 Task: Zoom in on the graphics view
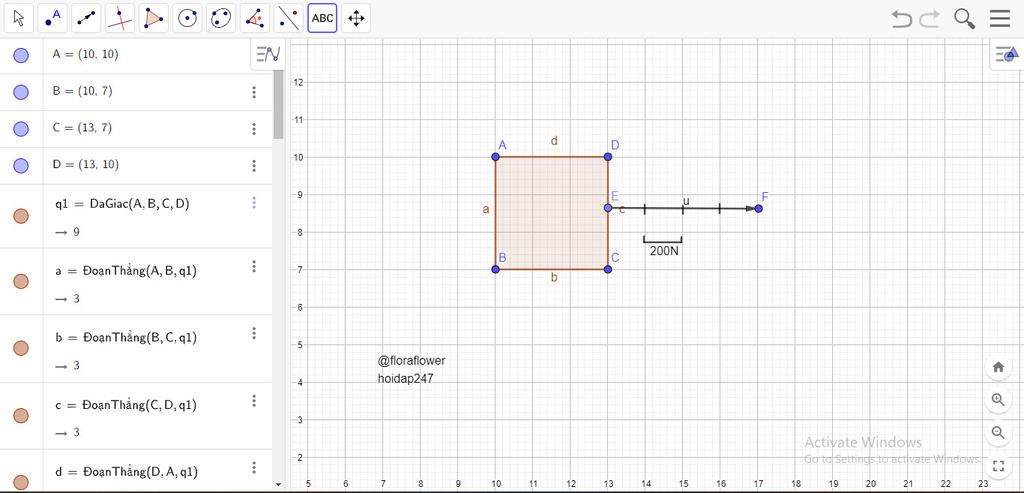998,400
